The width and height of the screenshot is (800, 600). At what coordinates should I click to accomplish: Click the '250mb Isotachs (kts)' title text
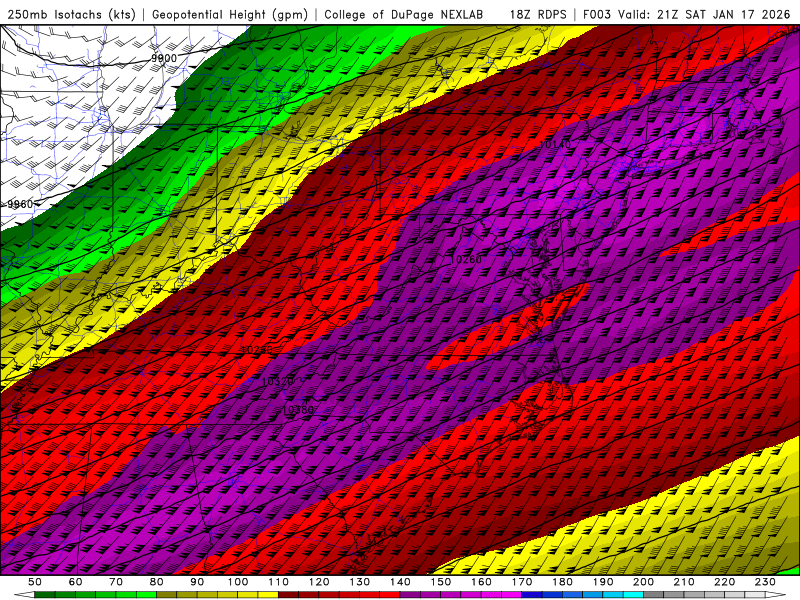[x=71, y=14]
